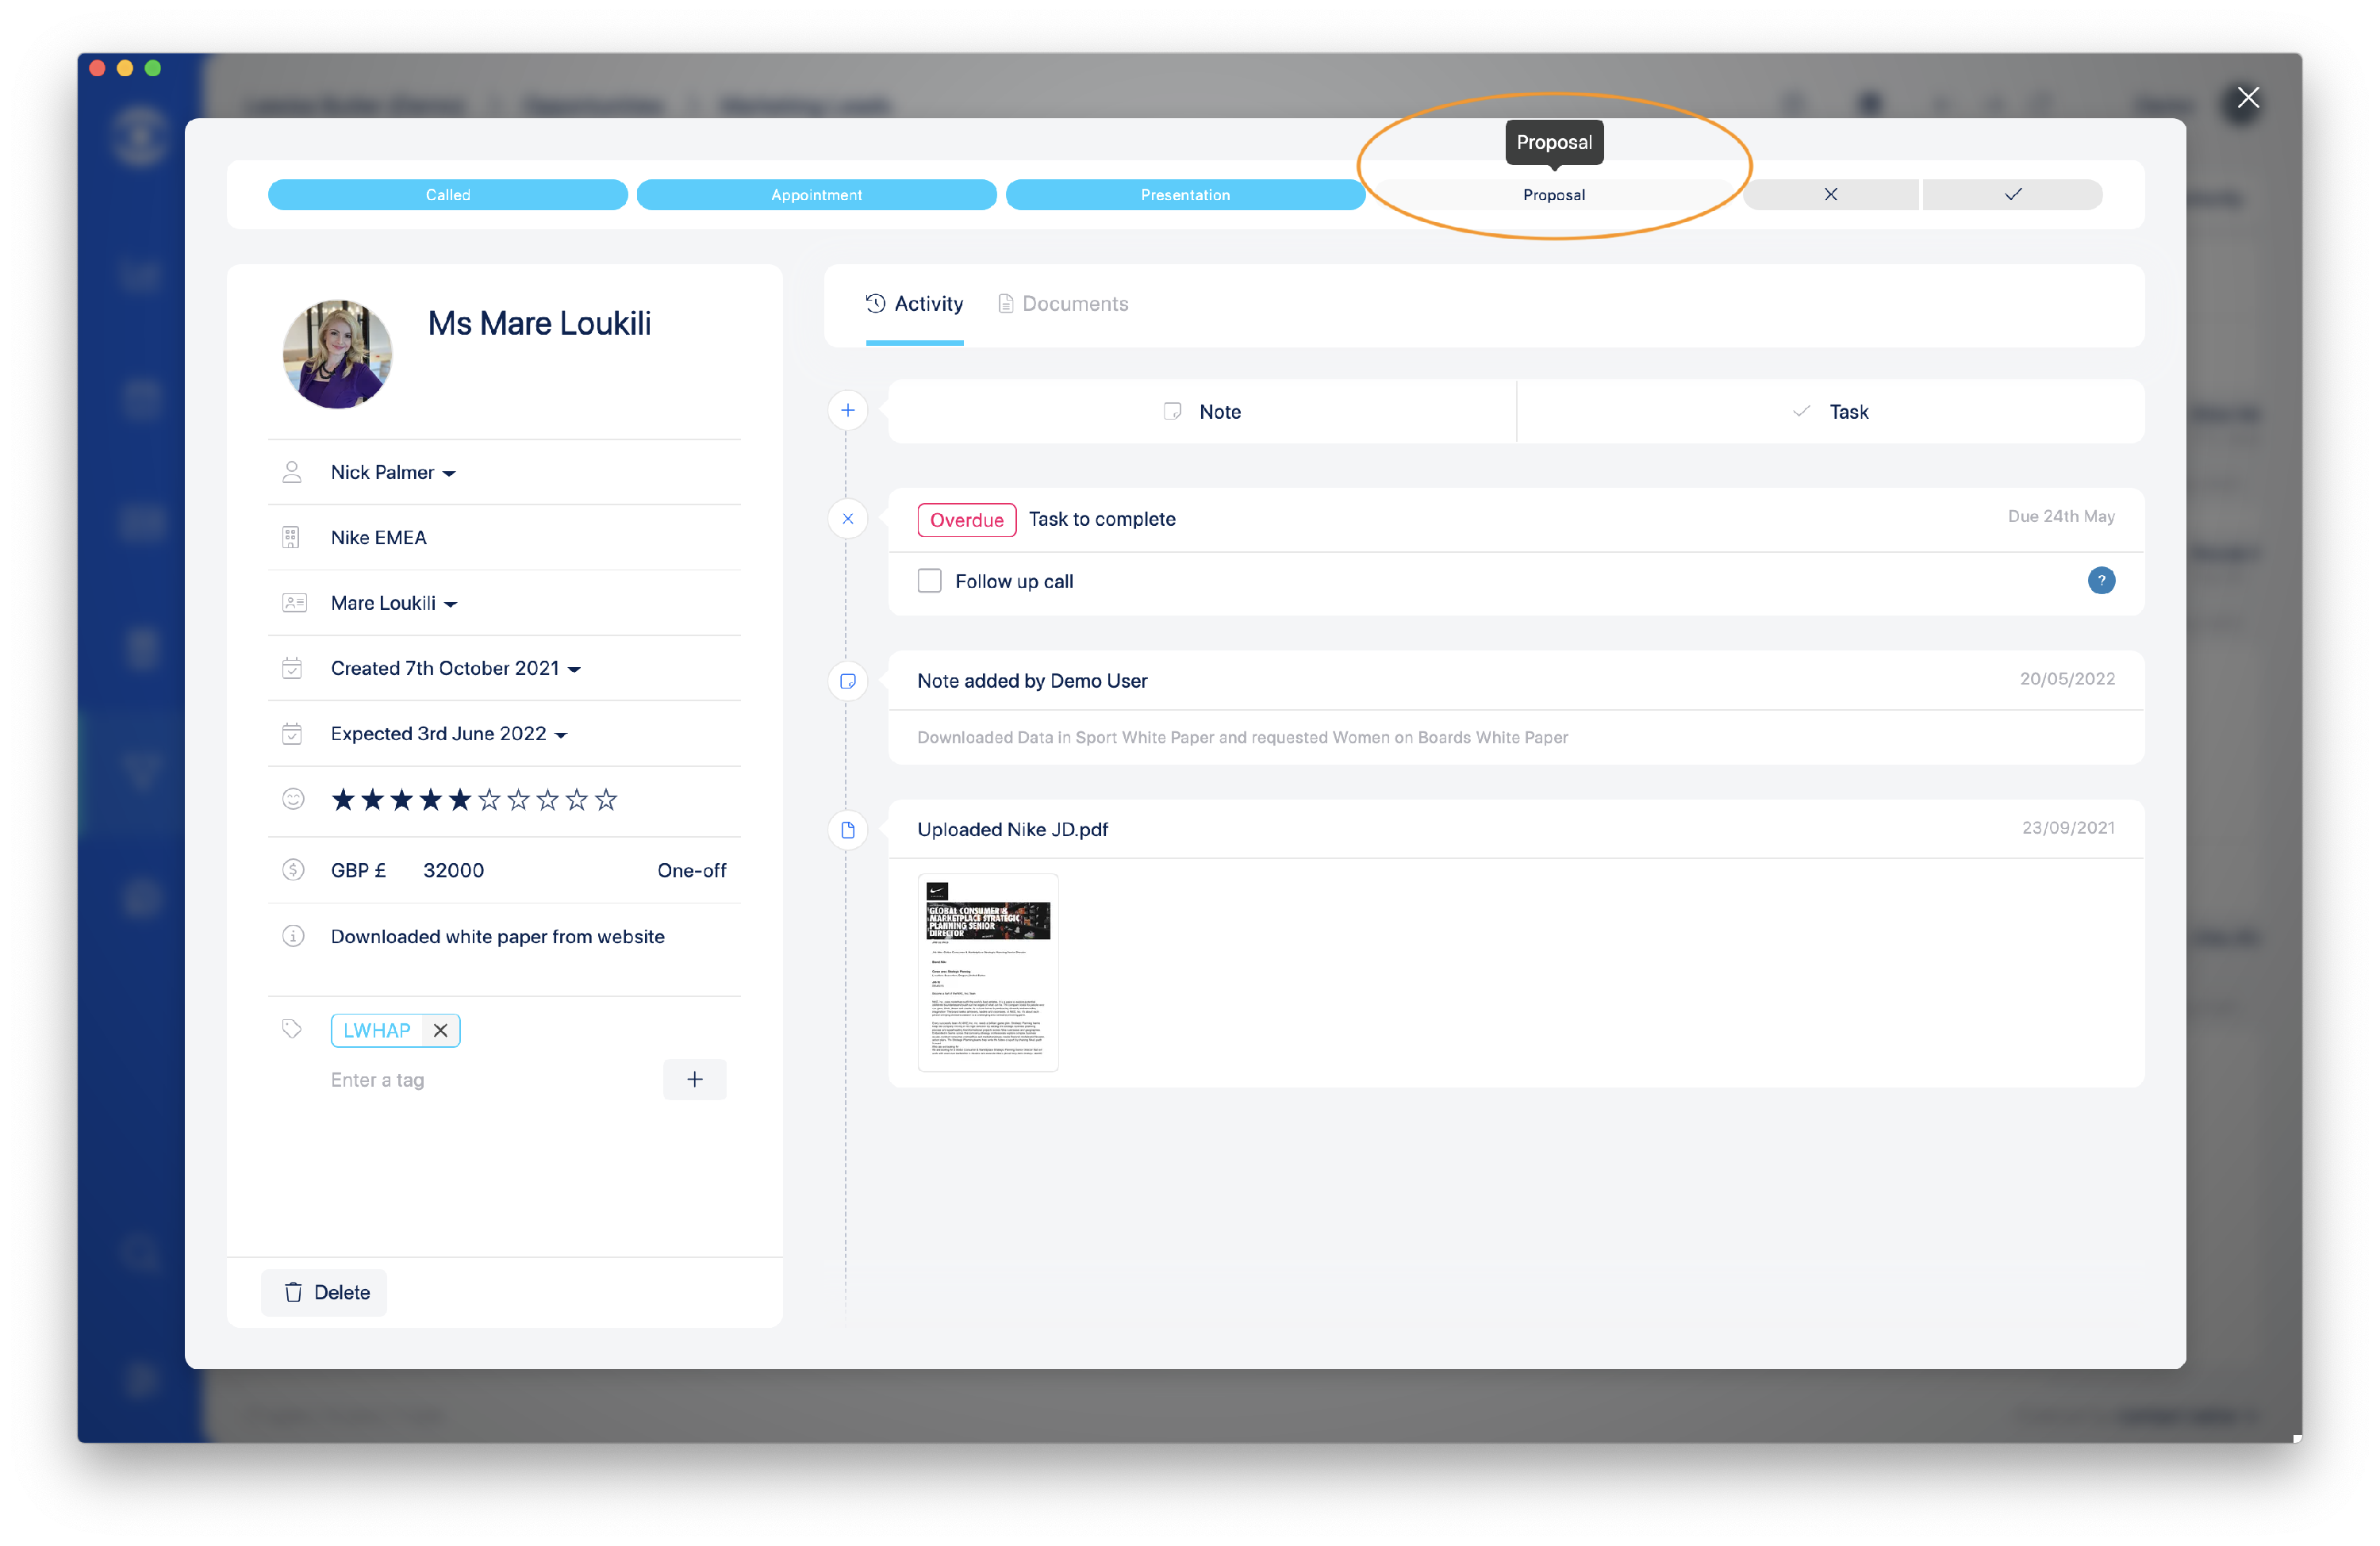Click the One-off payment type toggle

click(x=691, y=870)
